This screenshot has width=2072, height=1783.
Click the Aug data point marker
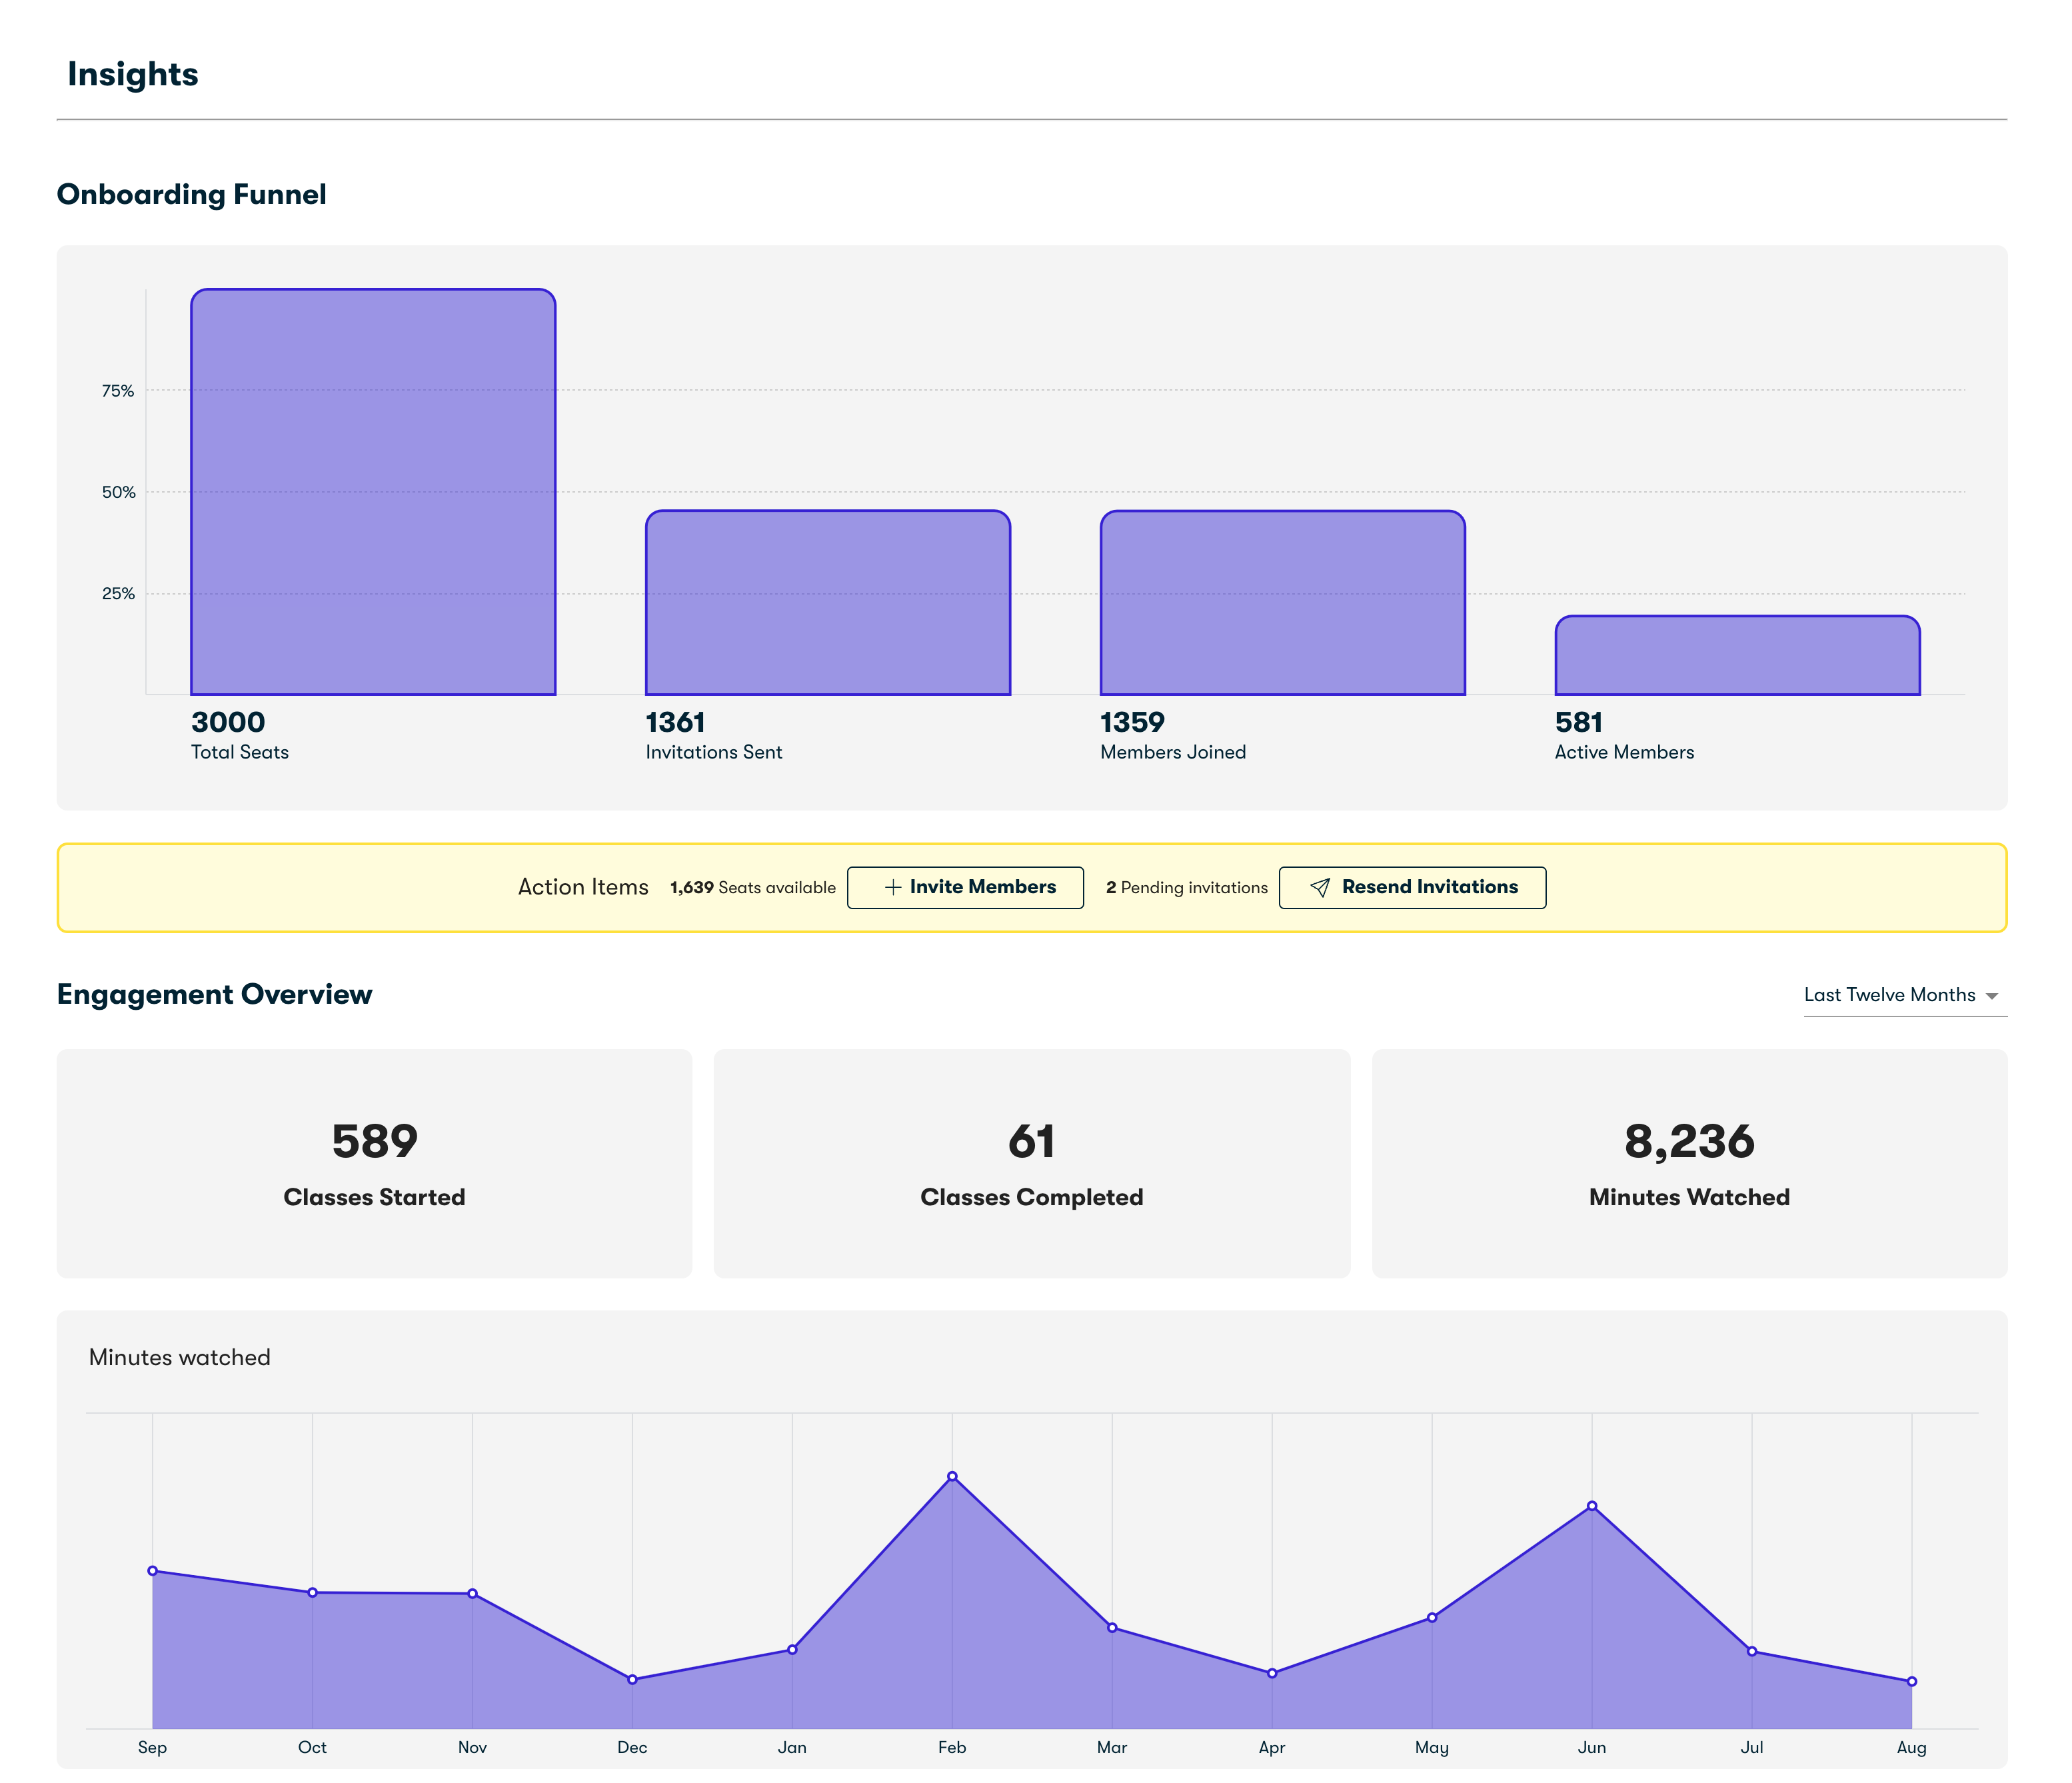coord(1911,1681)
